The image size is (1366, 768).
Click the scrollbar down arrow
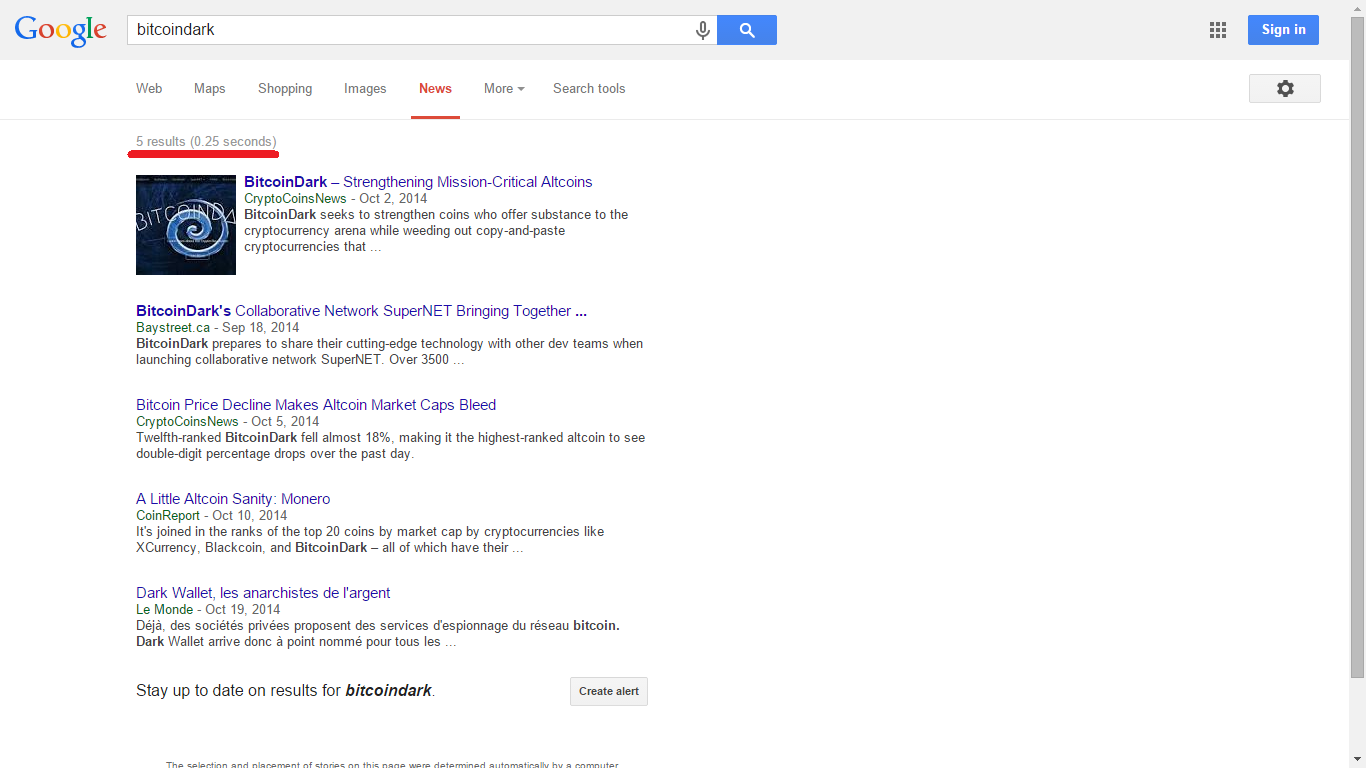[x=1357, y=760]
